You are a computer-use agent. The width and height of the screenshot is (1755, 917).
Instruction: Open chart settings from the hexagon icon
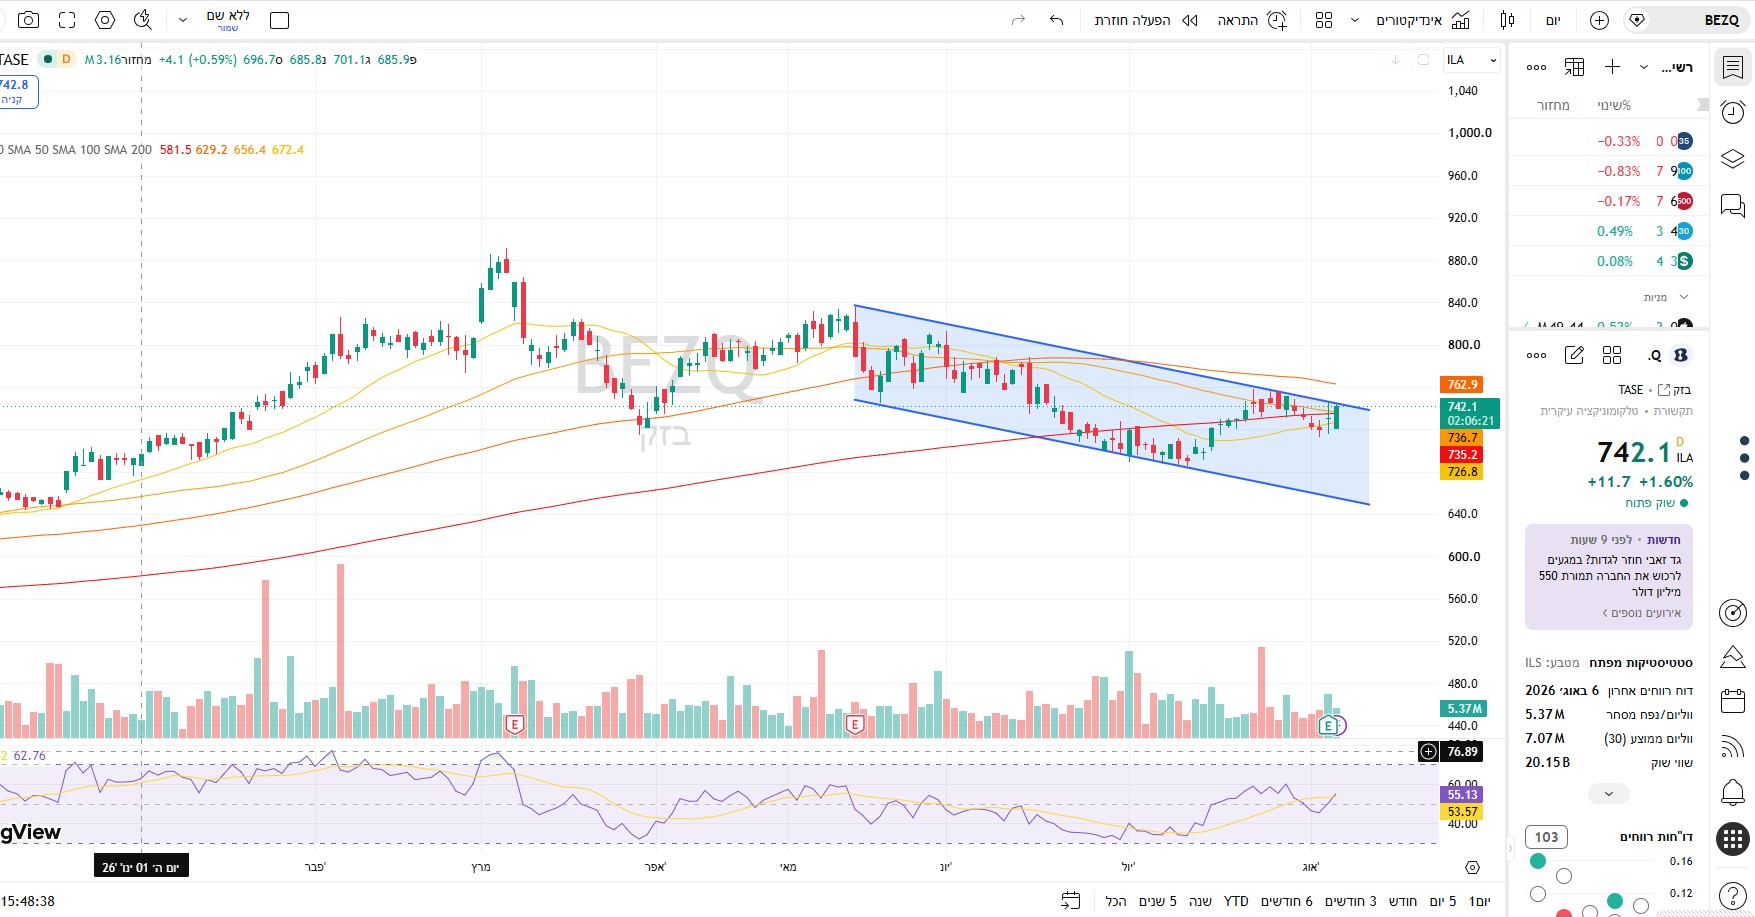click(x=105, y=20)
